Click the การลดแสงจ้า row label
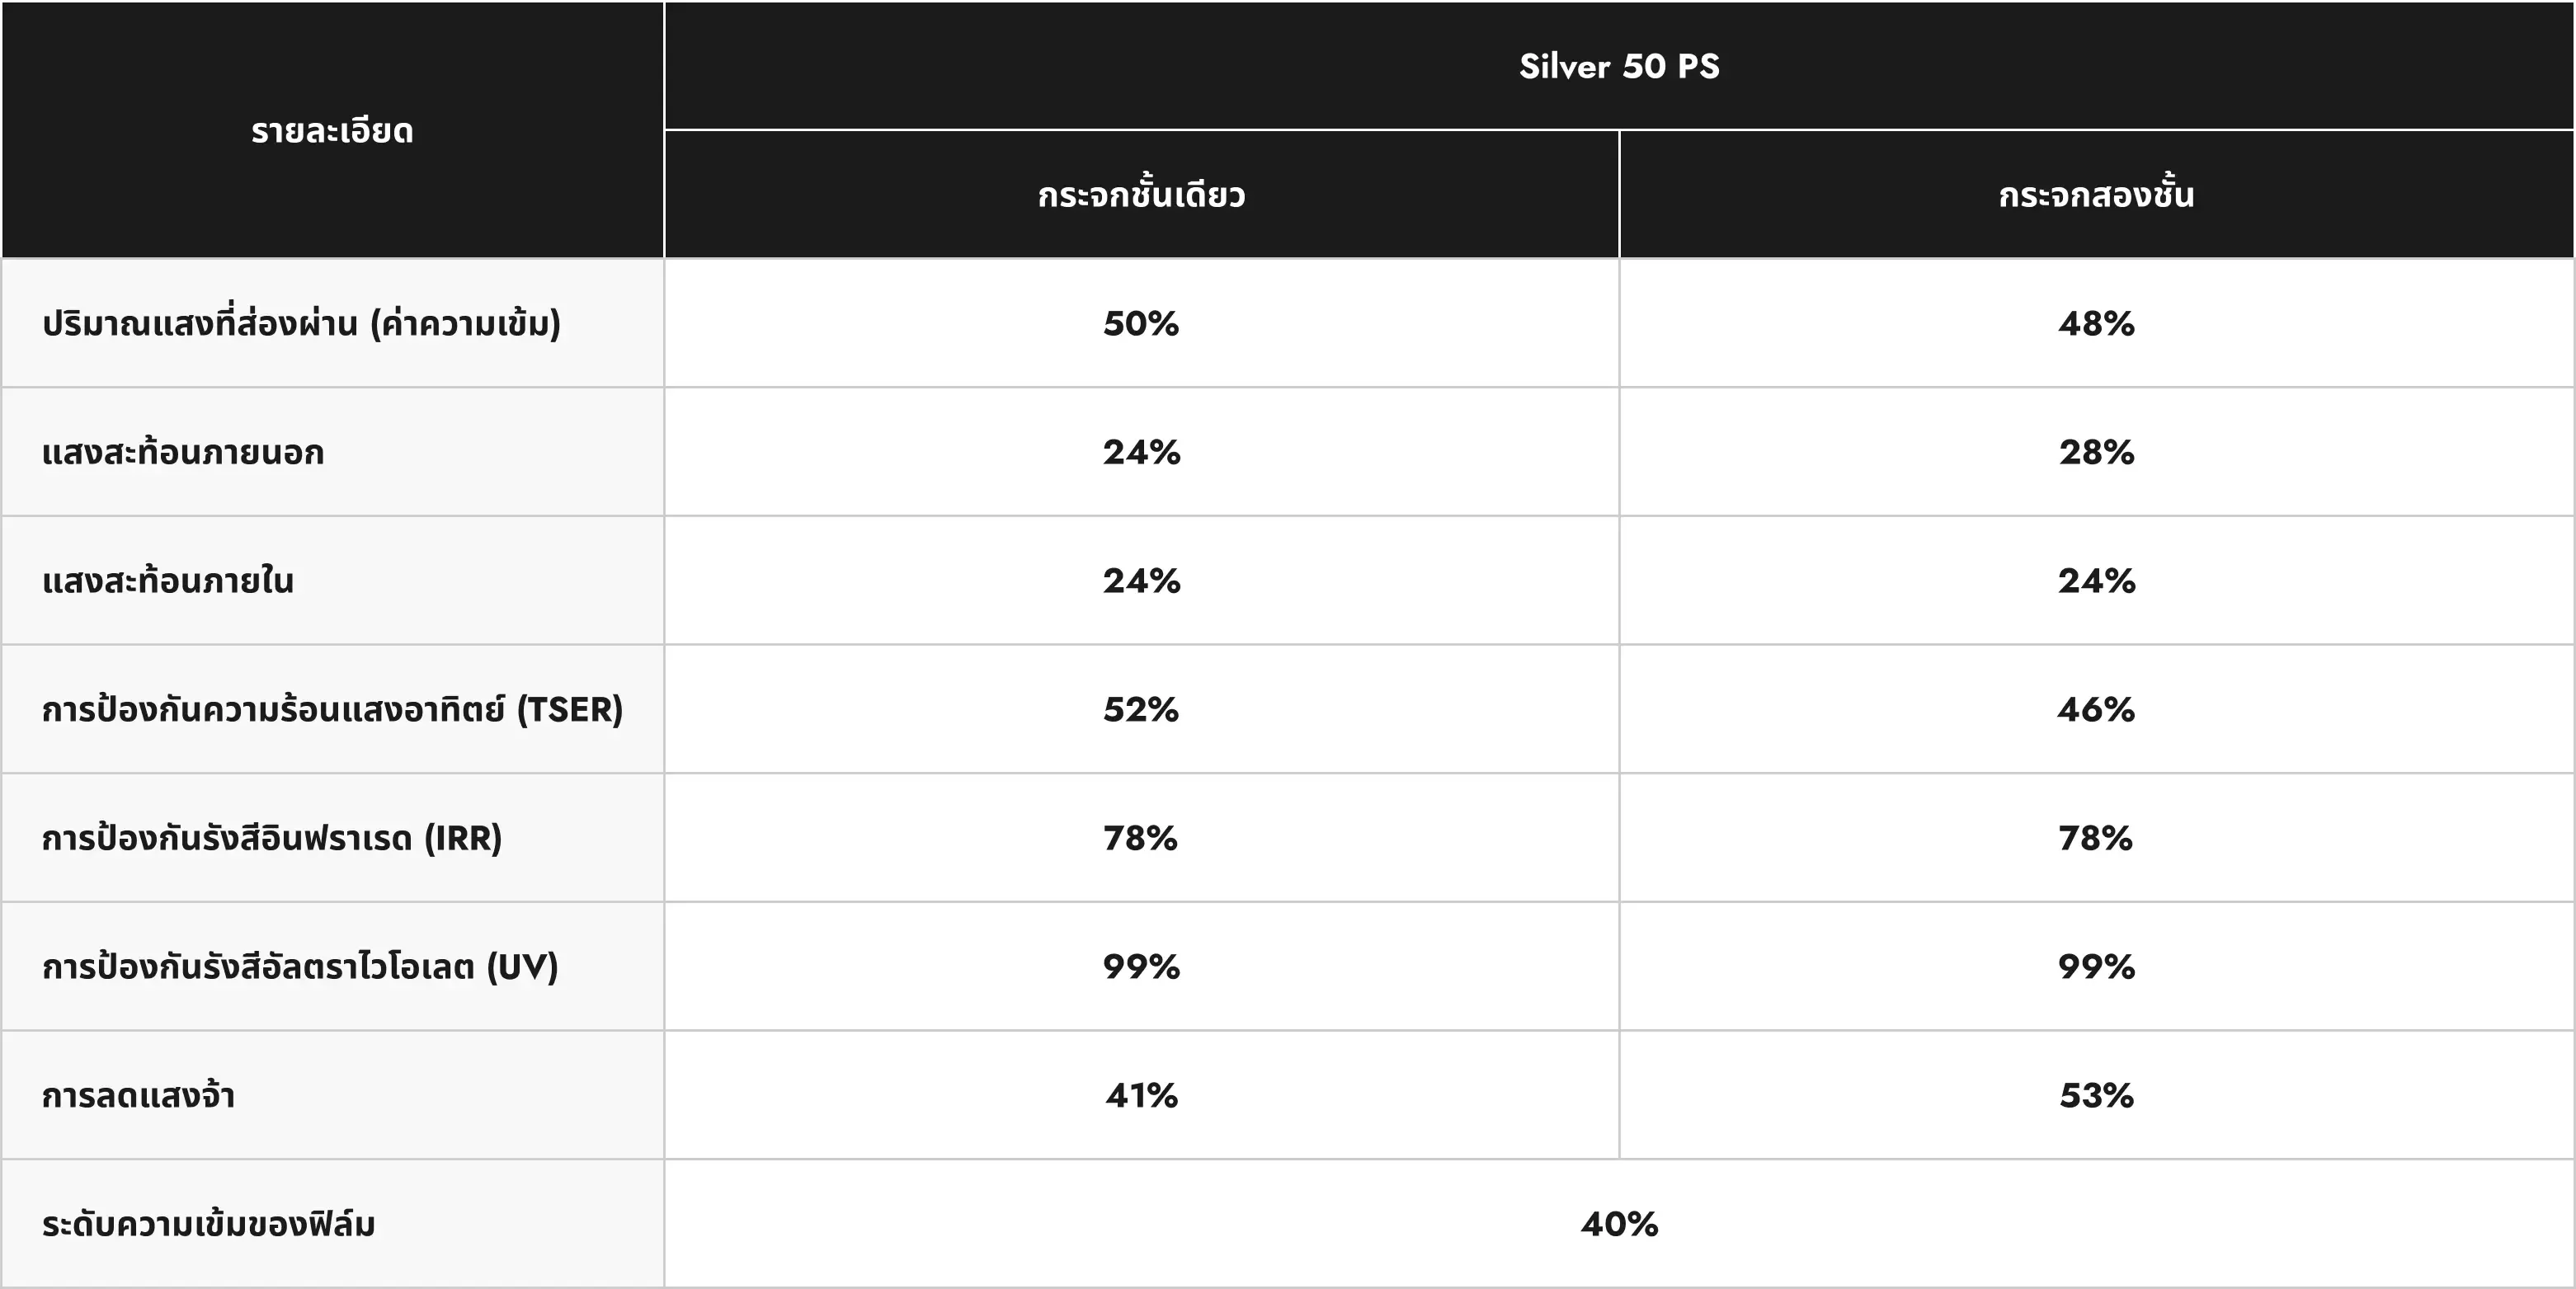Screen dimensions: 2576x1289 (x=138, y=1095)
